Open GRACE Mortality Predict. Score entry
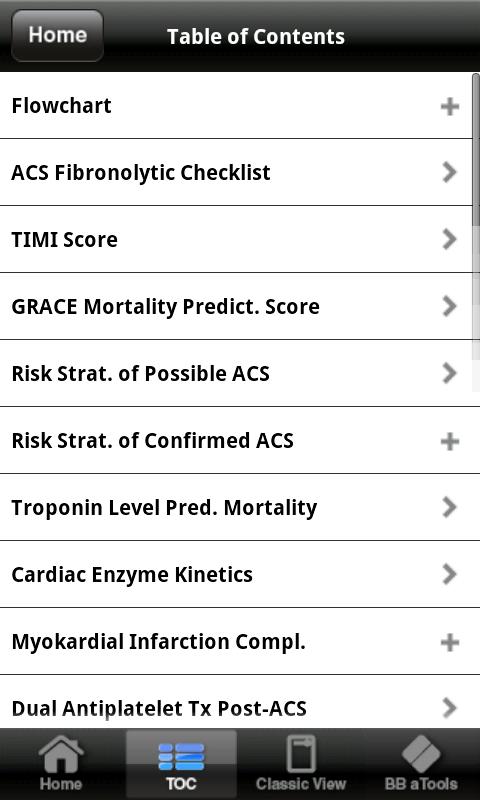 [x=240, y=306]
